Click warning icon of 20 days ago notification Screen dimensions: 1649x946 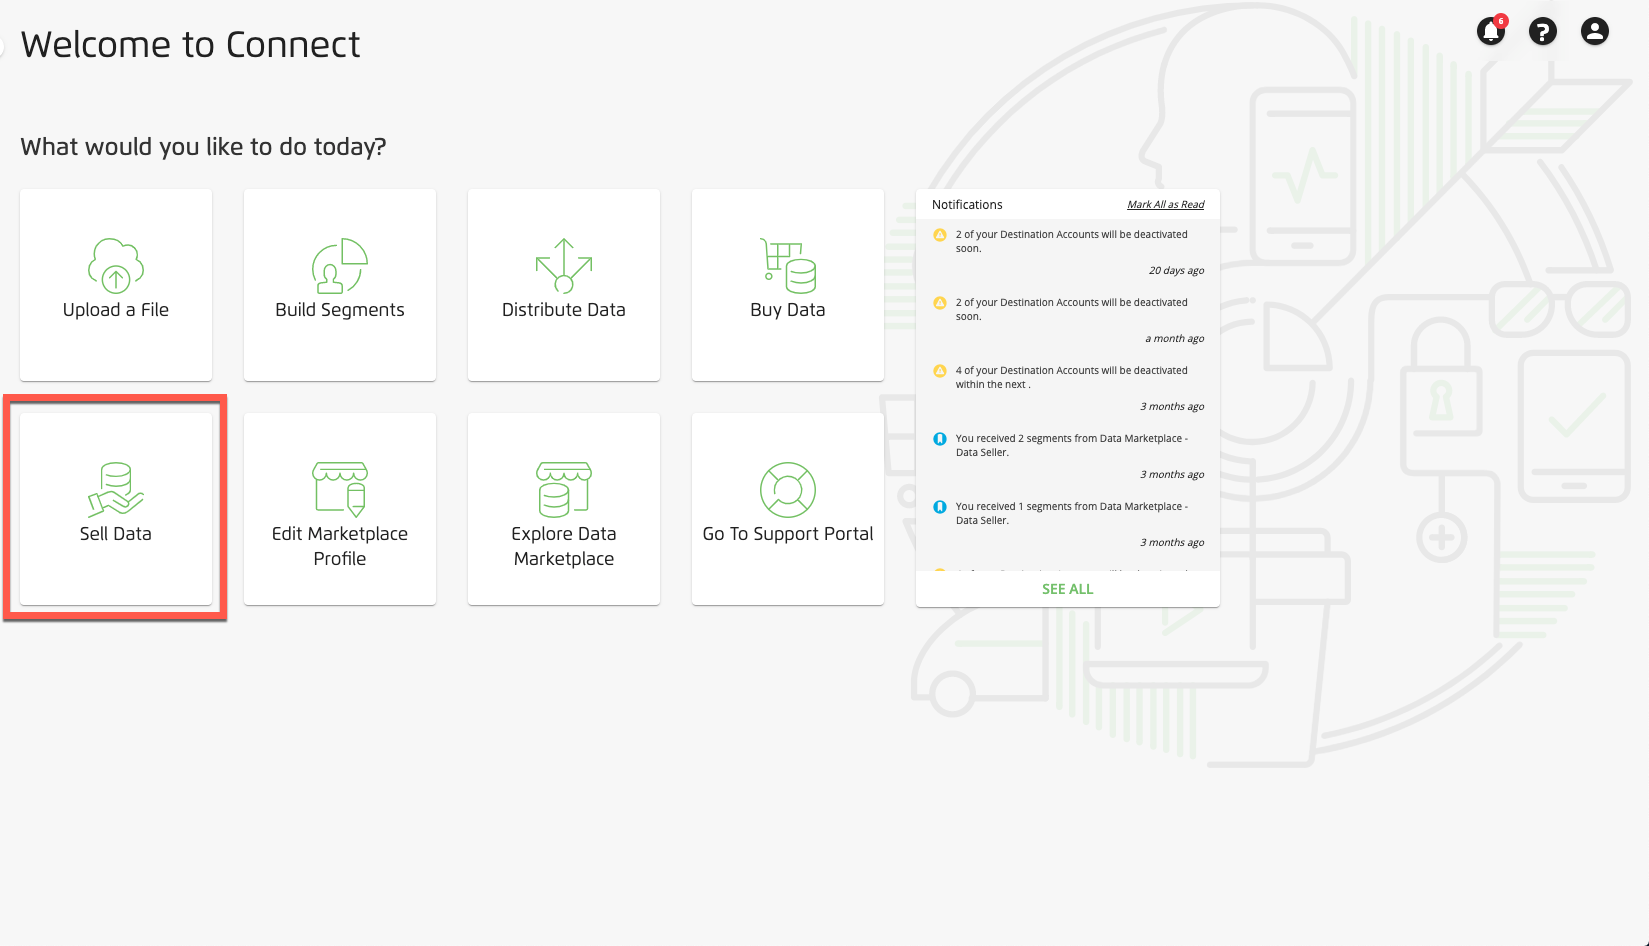pyautogui.click(x=940, y=235)
